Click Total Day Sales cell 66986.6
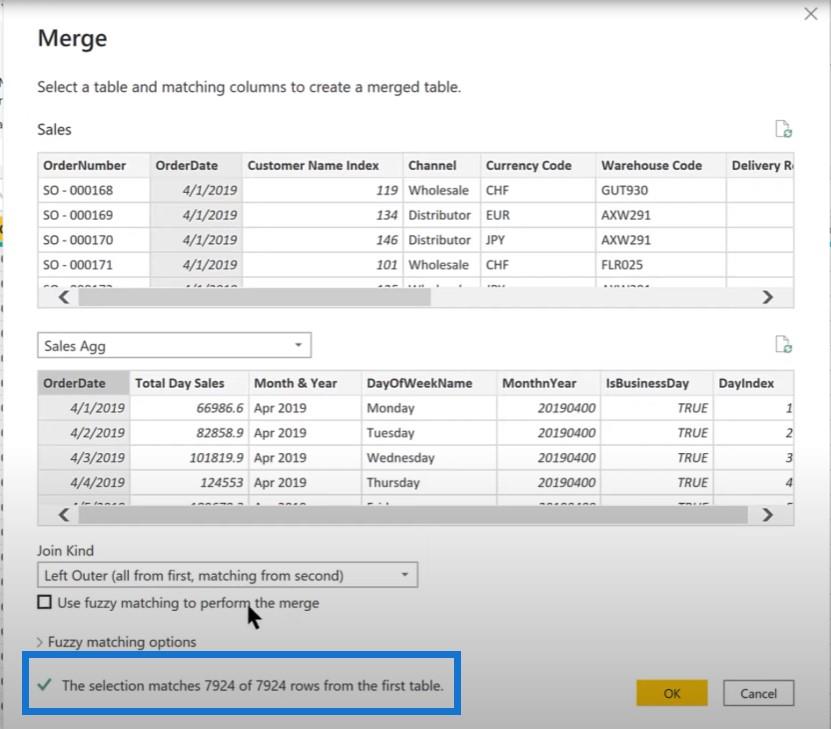 189,408
